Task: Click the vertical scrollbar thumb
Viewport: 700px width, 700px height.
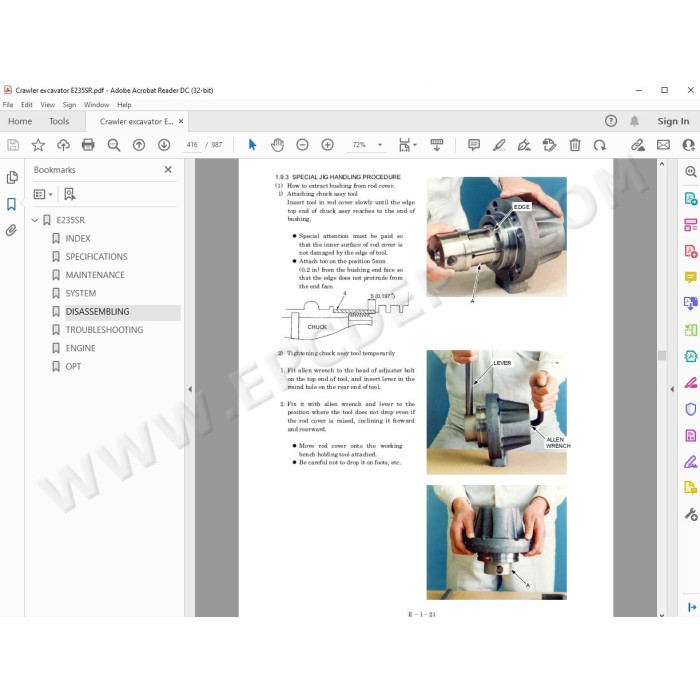Action: [x=662, y=355]
